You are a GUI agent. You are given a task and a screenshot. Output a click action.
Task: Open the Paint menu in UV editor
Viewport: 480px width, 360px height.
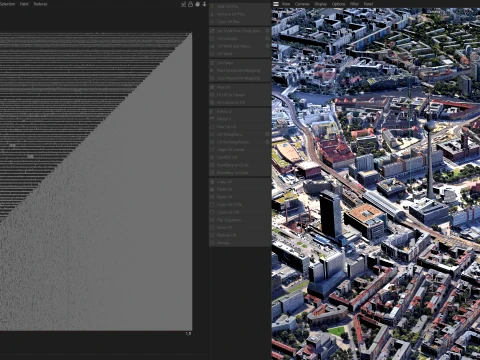(x=24, y=4)
